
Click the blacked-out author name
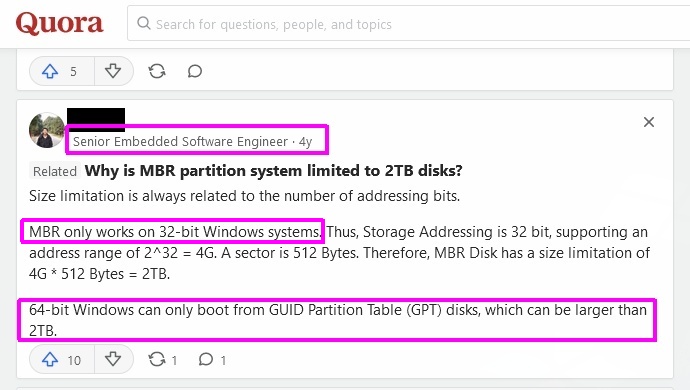(96, 119)
